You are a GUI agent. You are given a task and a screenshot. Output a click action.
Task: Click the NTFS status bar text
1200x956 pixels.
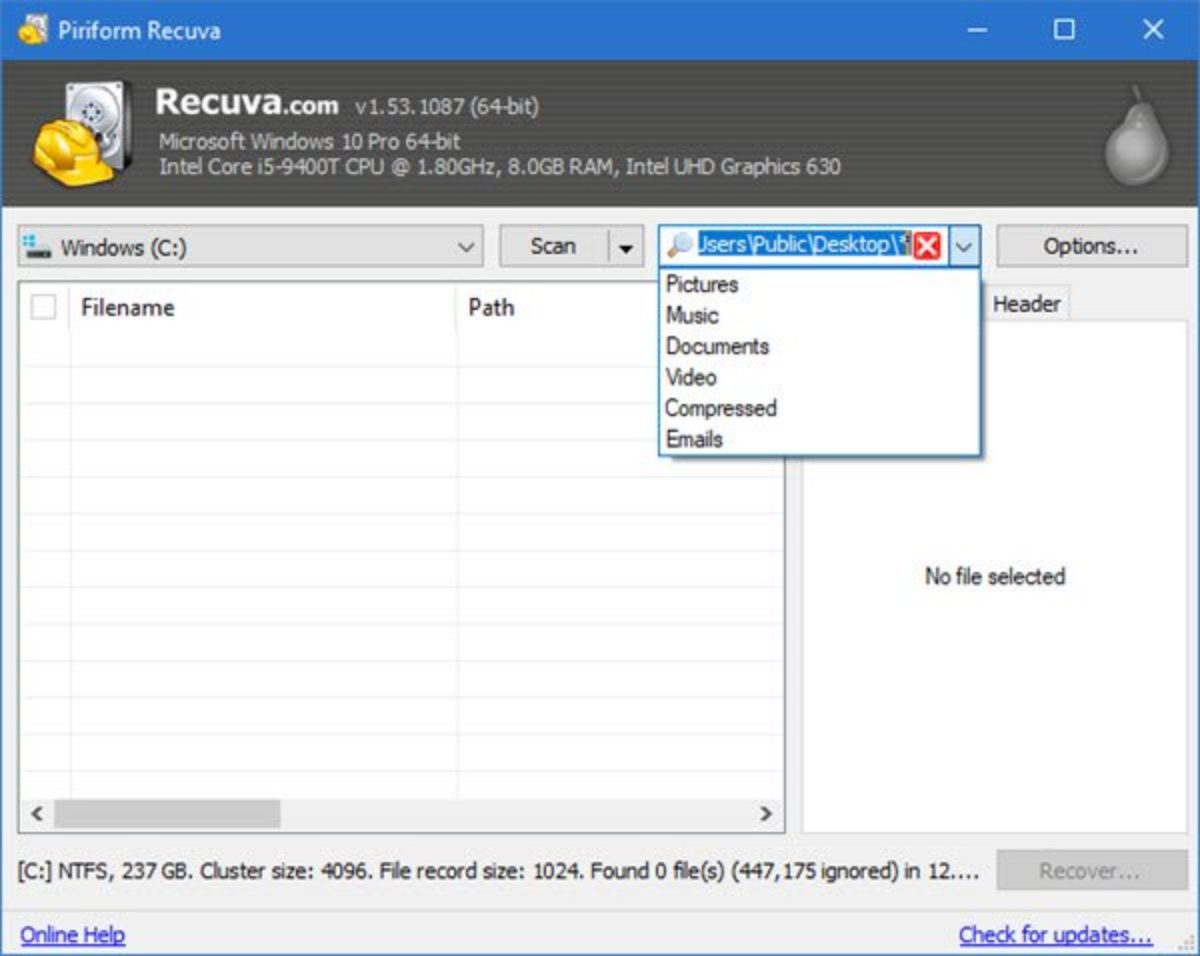(x=498, y=871)
